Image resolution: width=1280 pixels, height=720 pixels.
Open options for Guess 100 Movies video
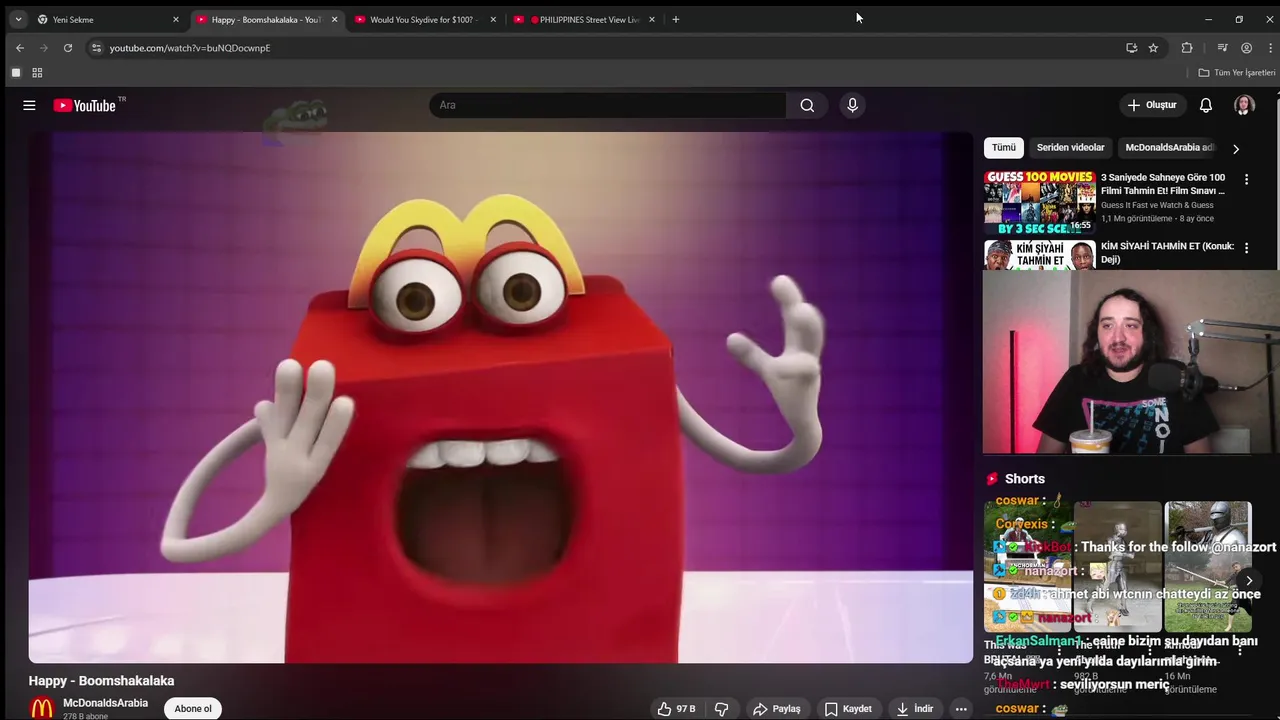coord(1246,179)
